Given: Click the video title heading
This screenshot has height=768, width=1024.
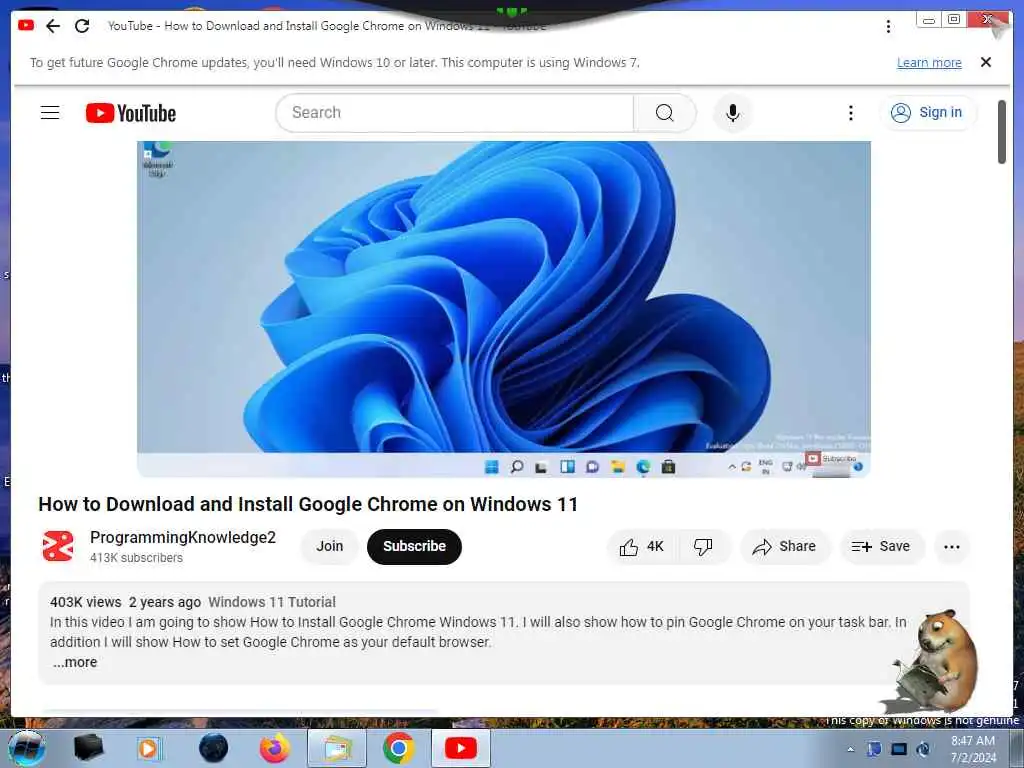Looking at the screenshot, I should pyautogui.click(x=308, y=504).
